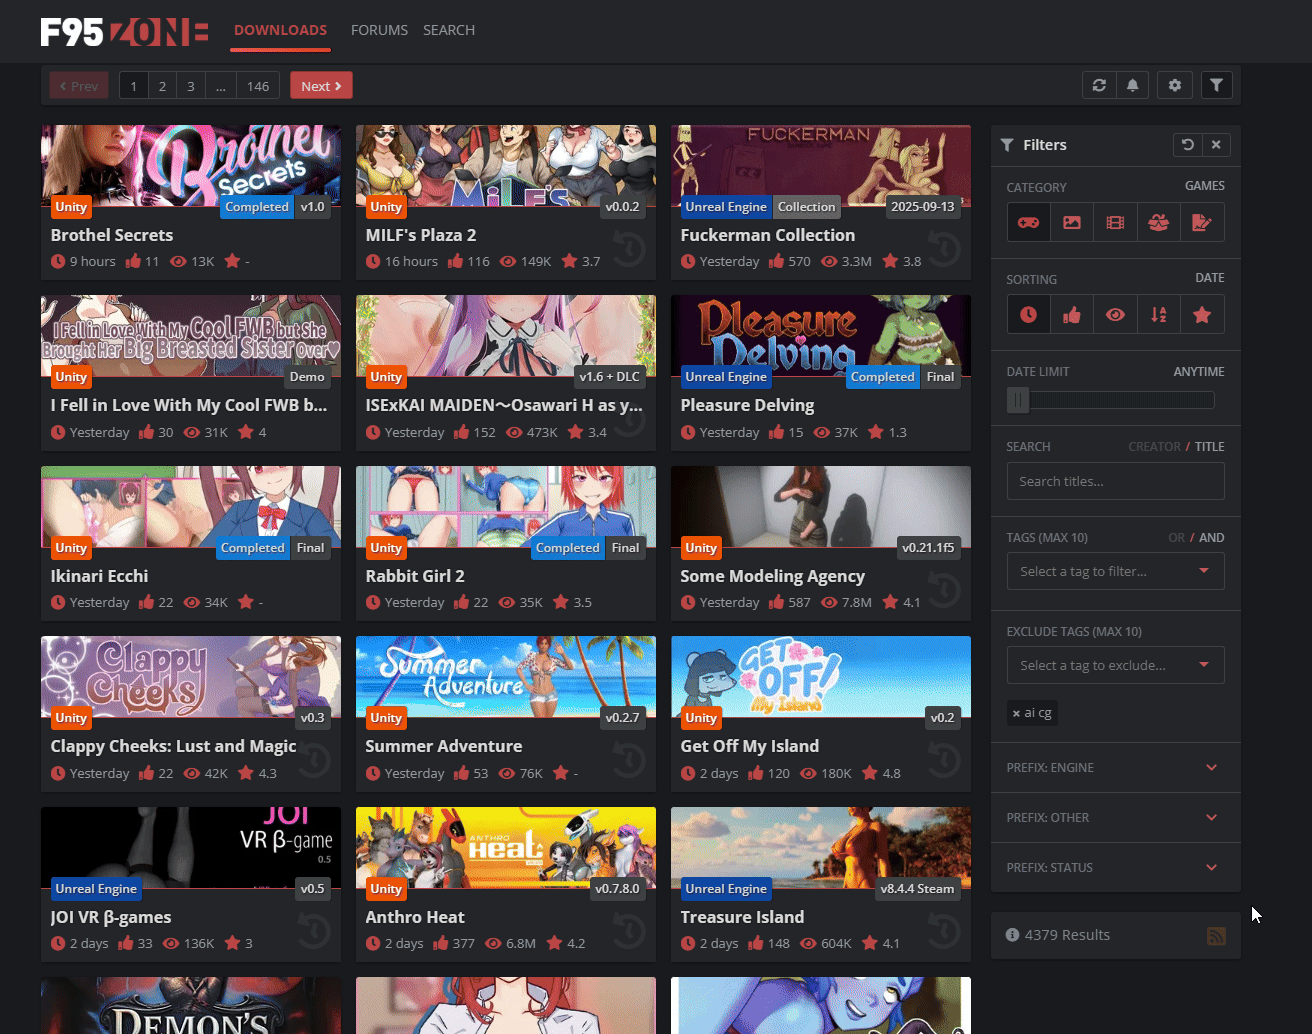
Task: Open the 'Select a tag to exclude' dropdown
Action: click(1116, 666)
